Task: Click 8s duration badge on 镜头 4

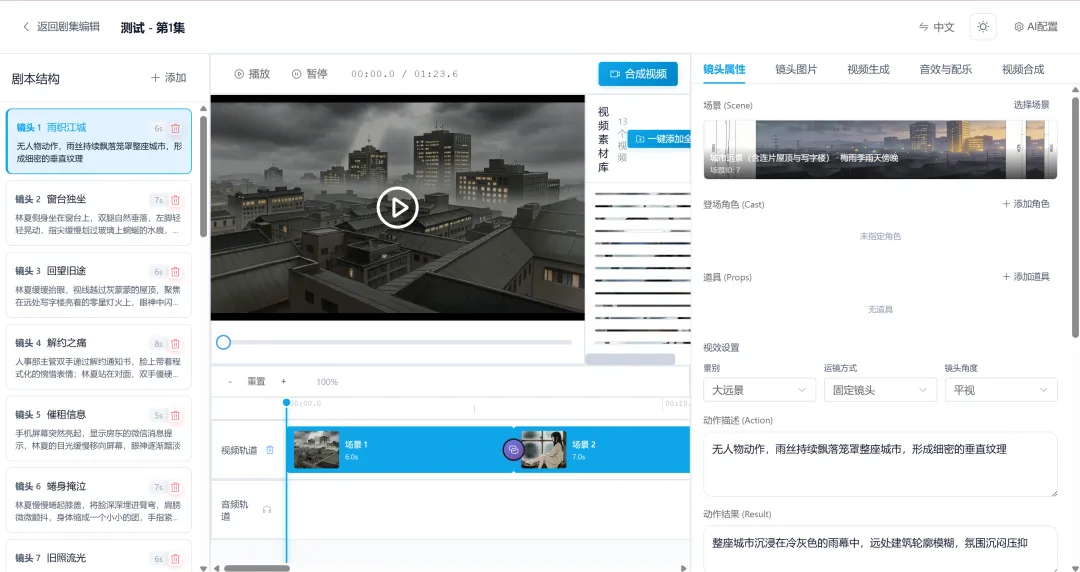Action: coord(158,343)
